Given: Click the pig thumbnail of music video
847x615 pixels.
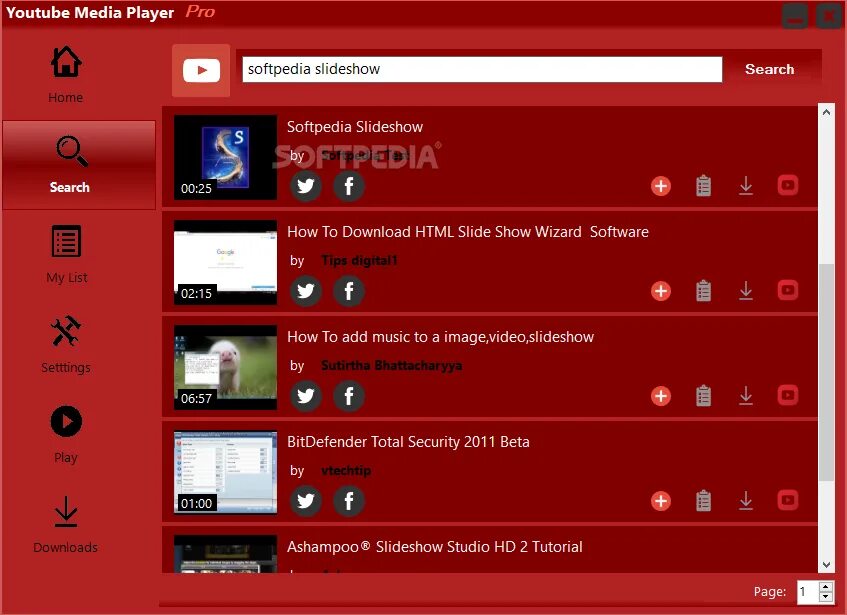Looking at the screenshot, I should tap(225, 367).
